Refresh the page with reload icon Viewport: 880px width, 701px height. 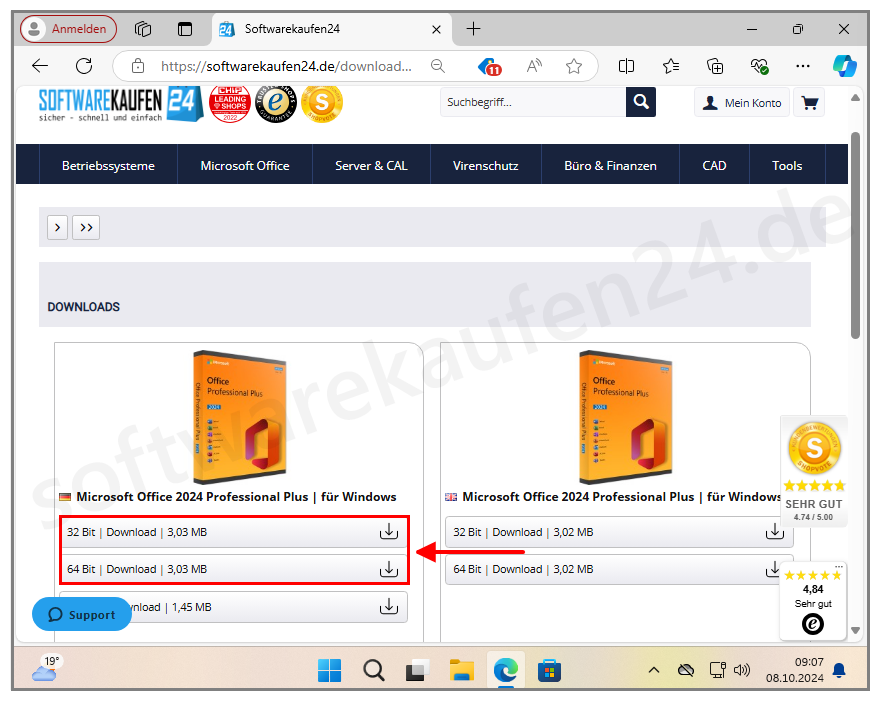[x=84, y=66]
